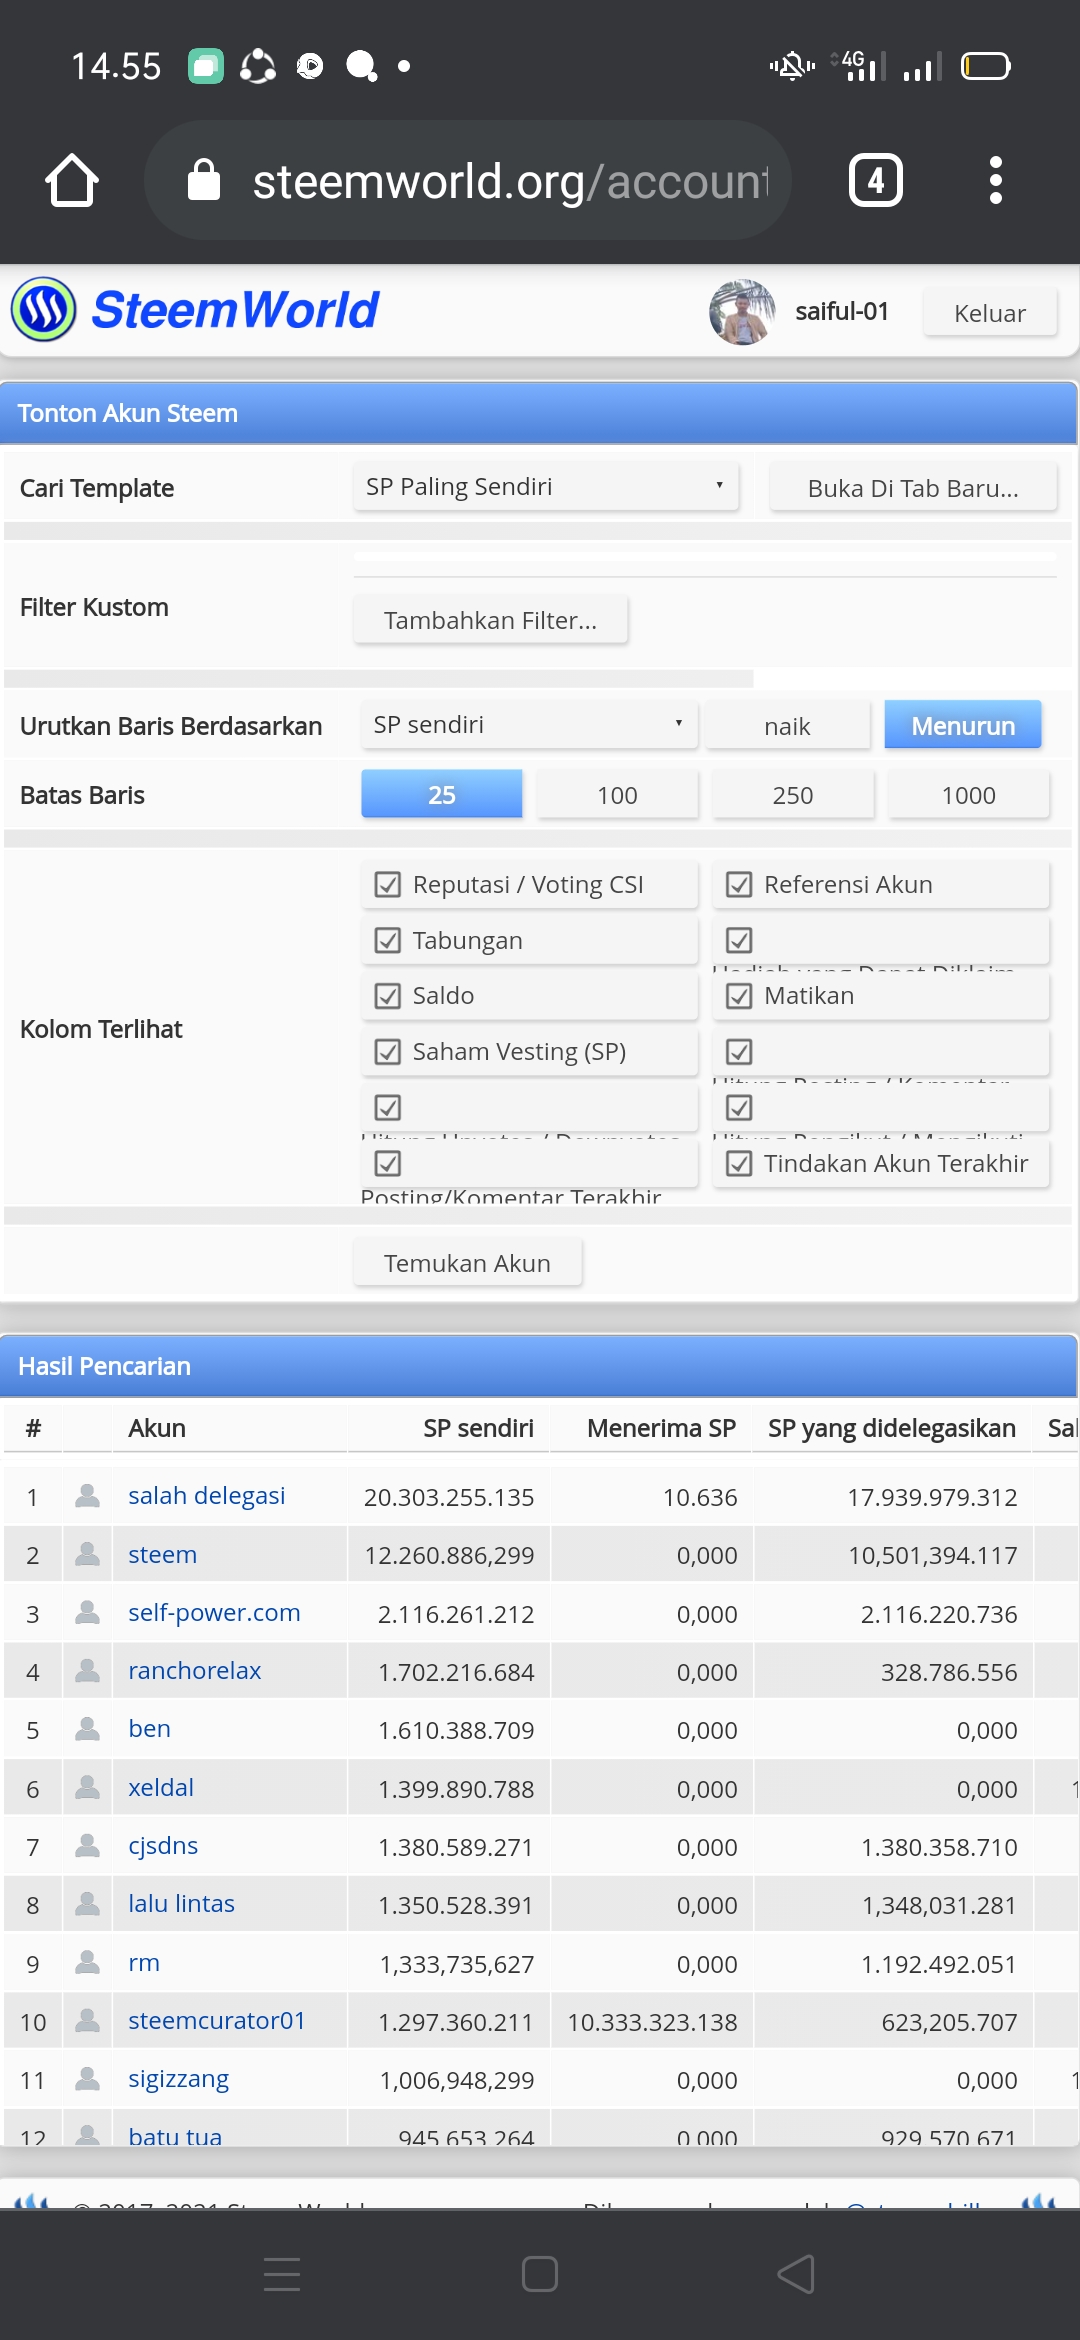Tap the browser home icon
This screenshot has height=2340, width=1080.
[72, 180]
